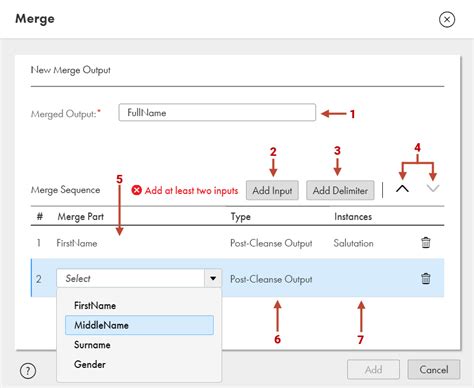
Task: Click the Merged Output field containing FullName
Action: pos(217,112)
